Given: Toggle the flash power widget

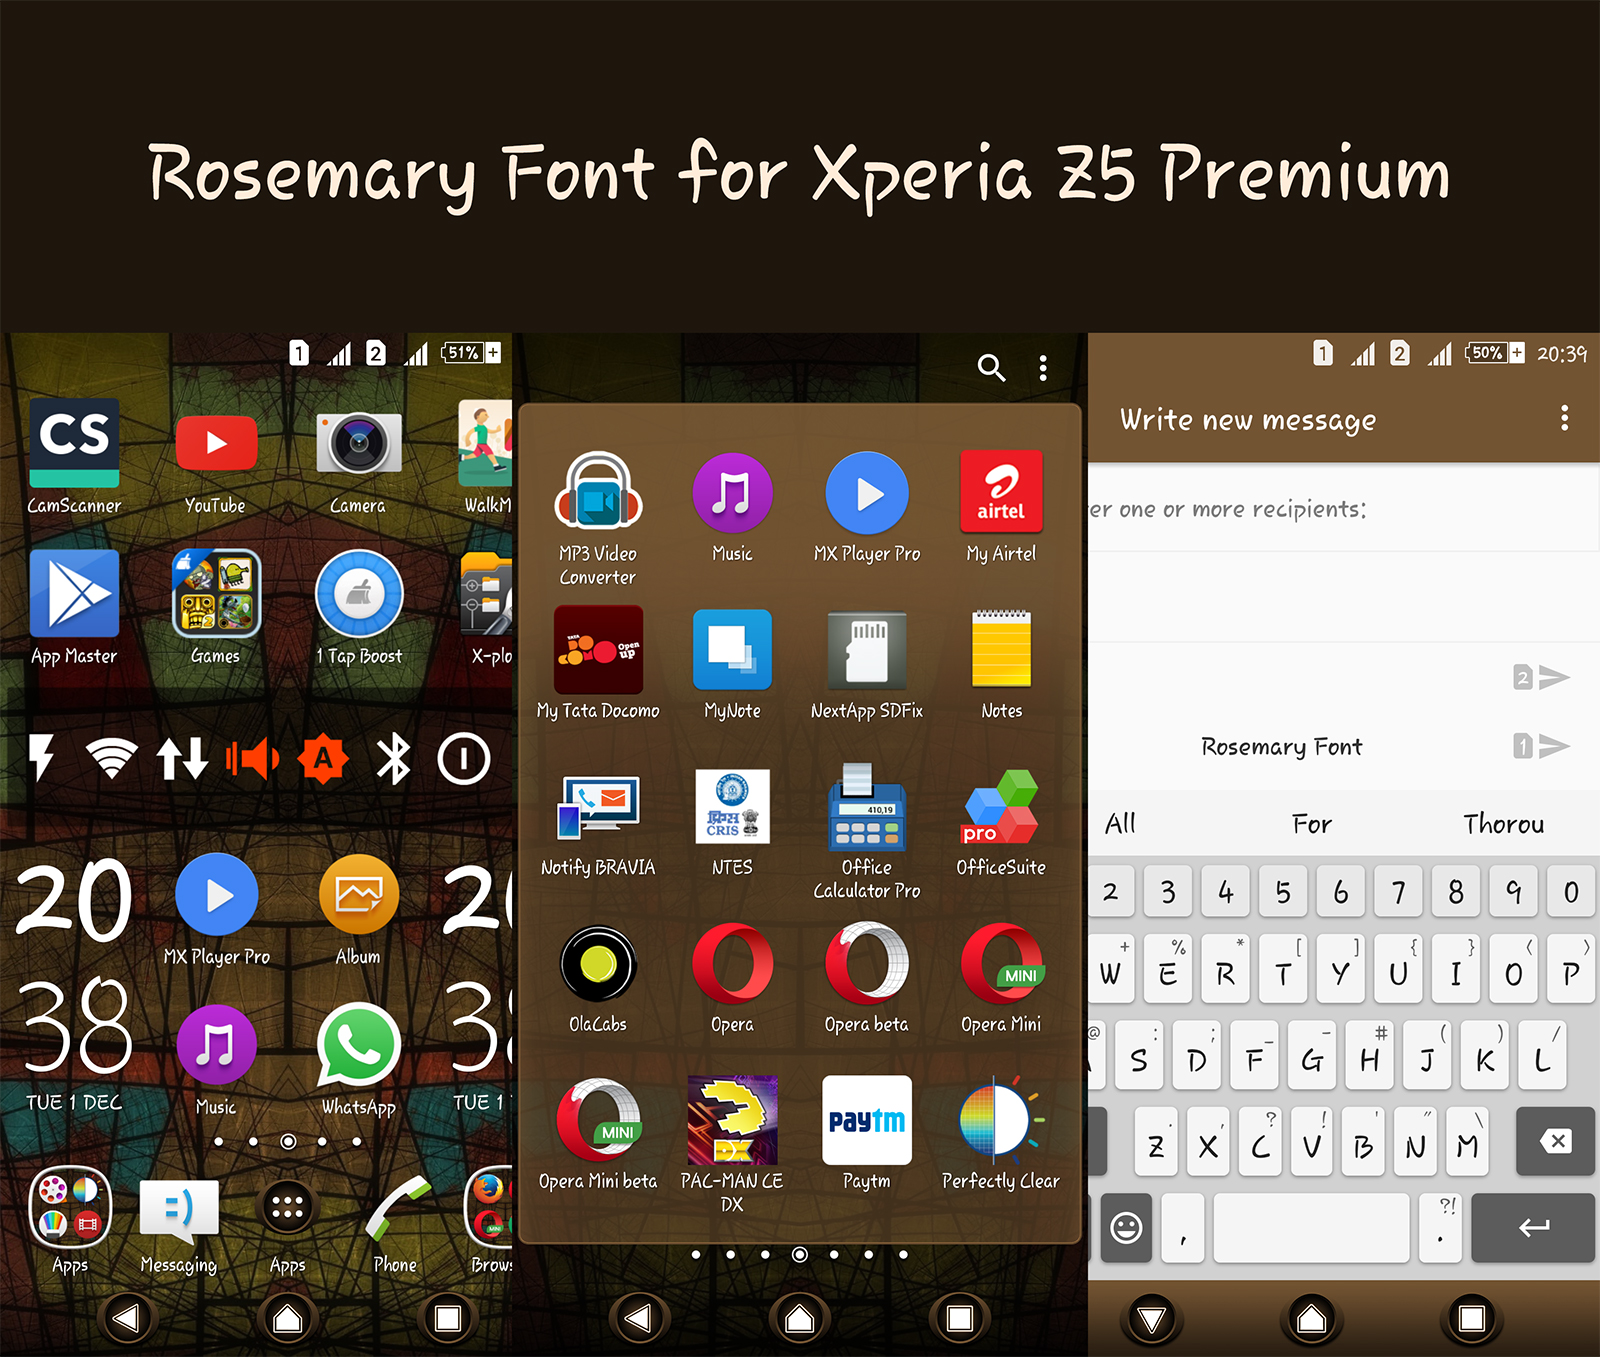Looking at the screenshot, I should click(41, 759).
